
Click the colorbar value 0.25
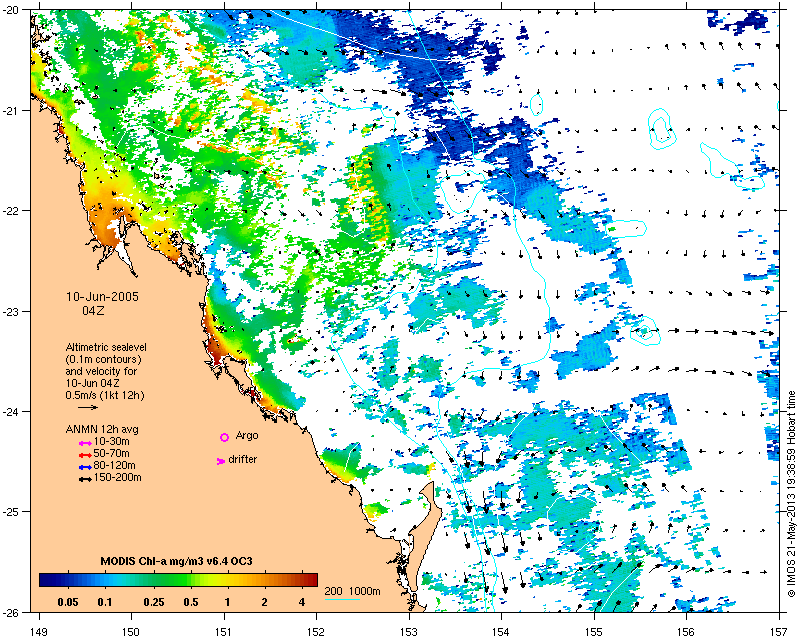(154, 602)
